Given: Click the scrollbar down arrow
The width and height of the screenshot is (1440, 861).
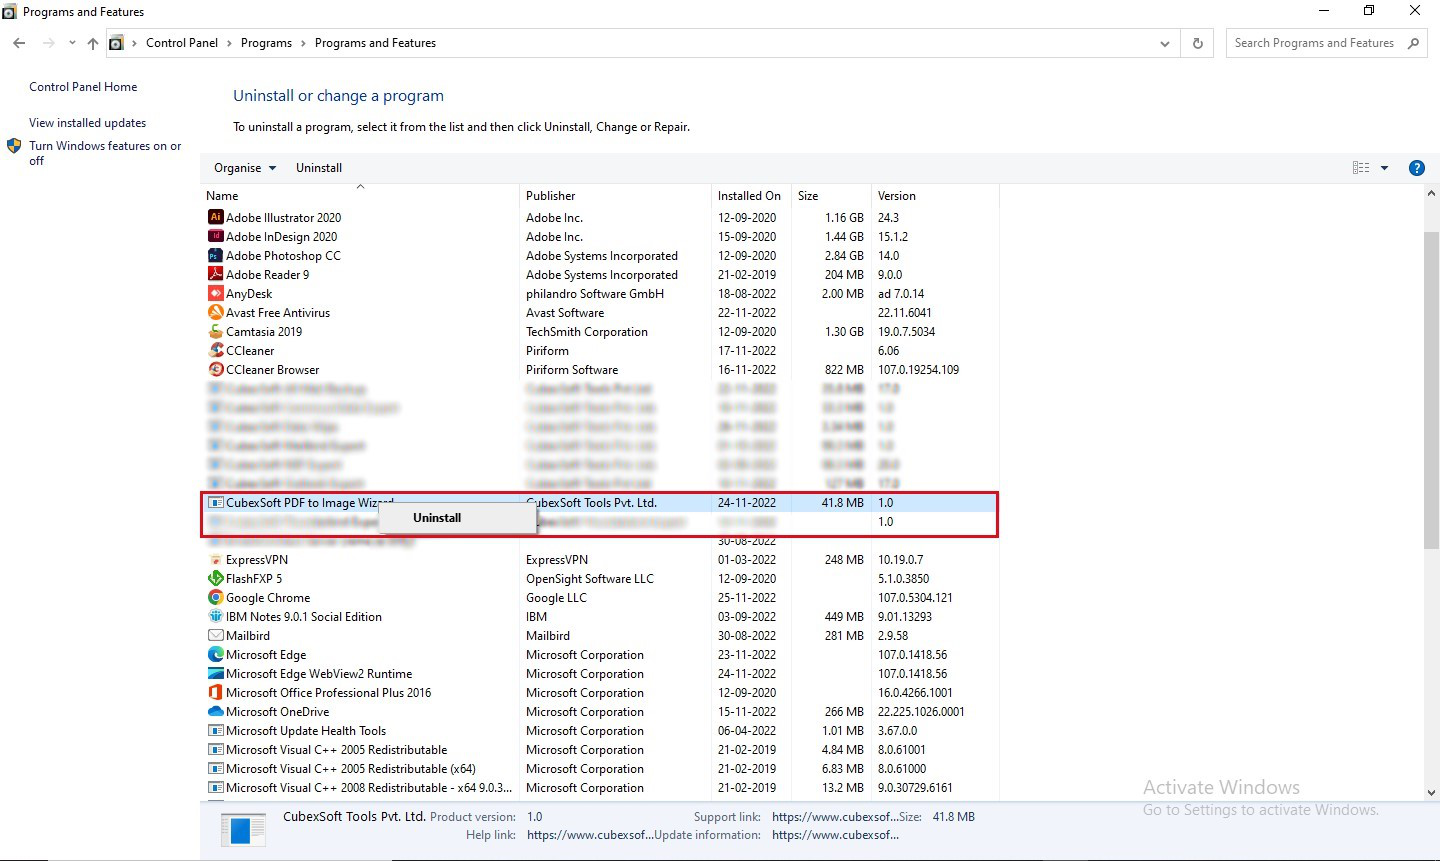Looking at the screenshot, I should (x=1431, y=792).
